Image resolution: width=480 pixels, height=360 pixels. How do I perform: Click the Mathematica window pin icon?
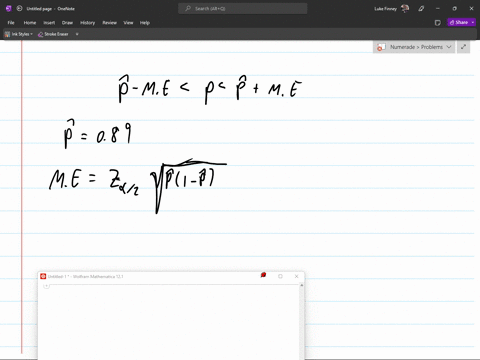click(263, 275)
